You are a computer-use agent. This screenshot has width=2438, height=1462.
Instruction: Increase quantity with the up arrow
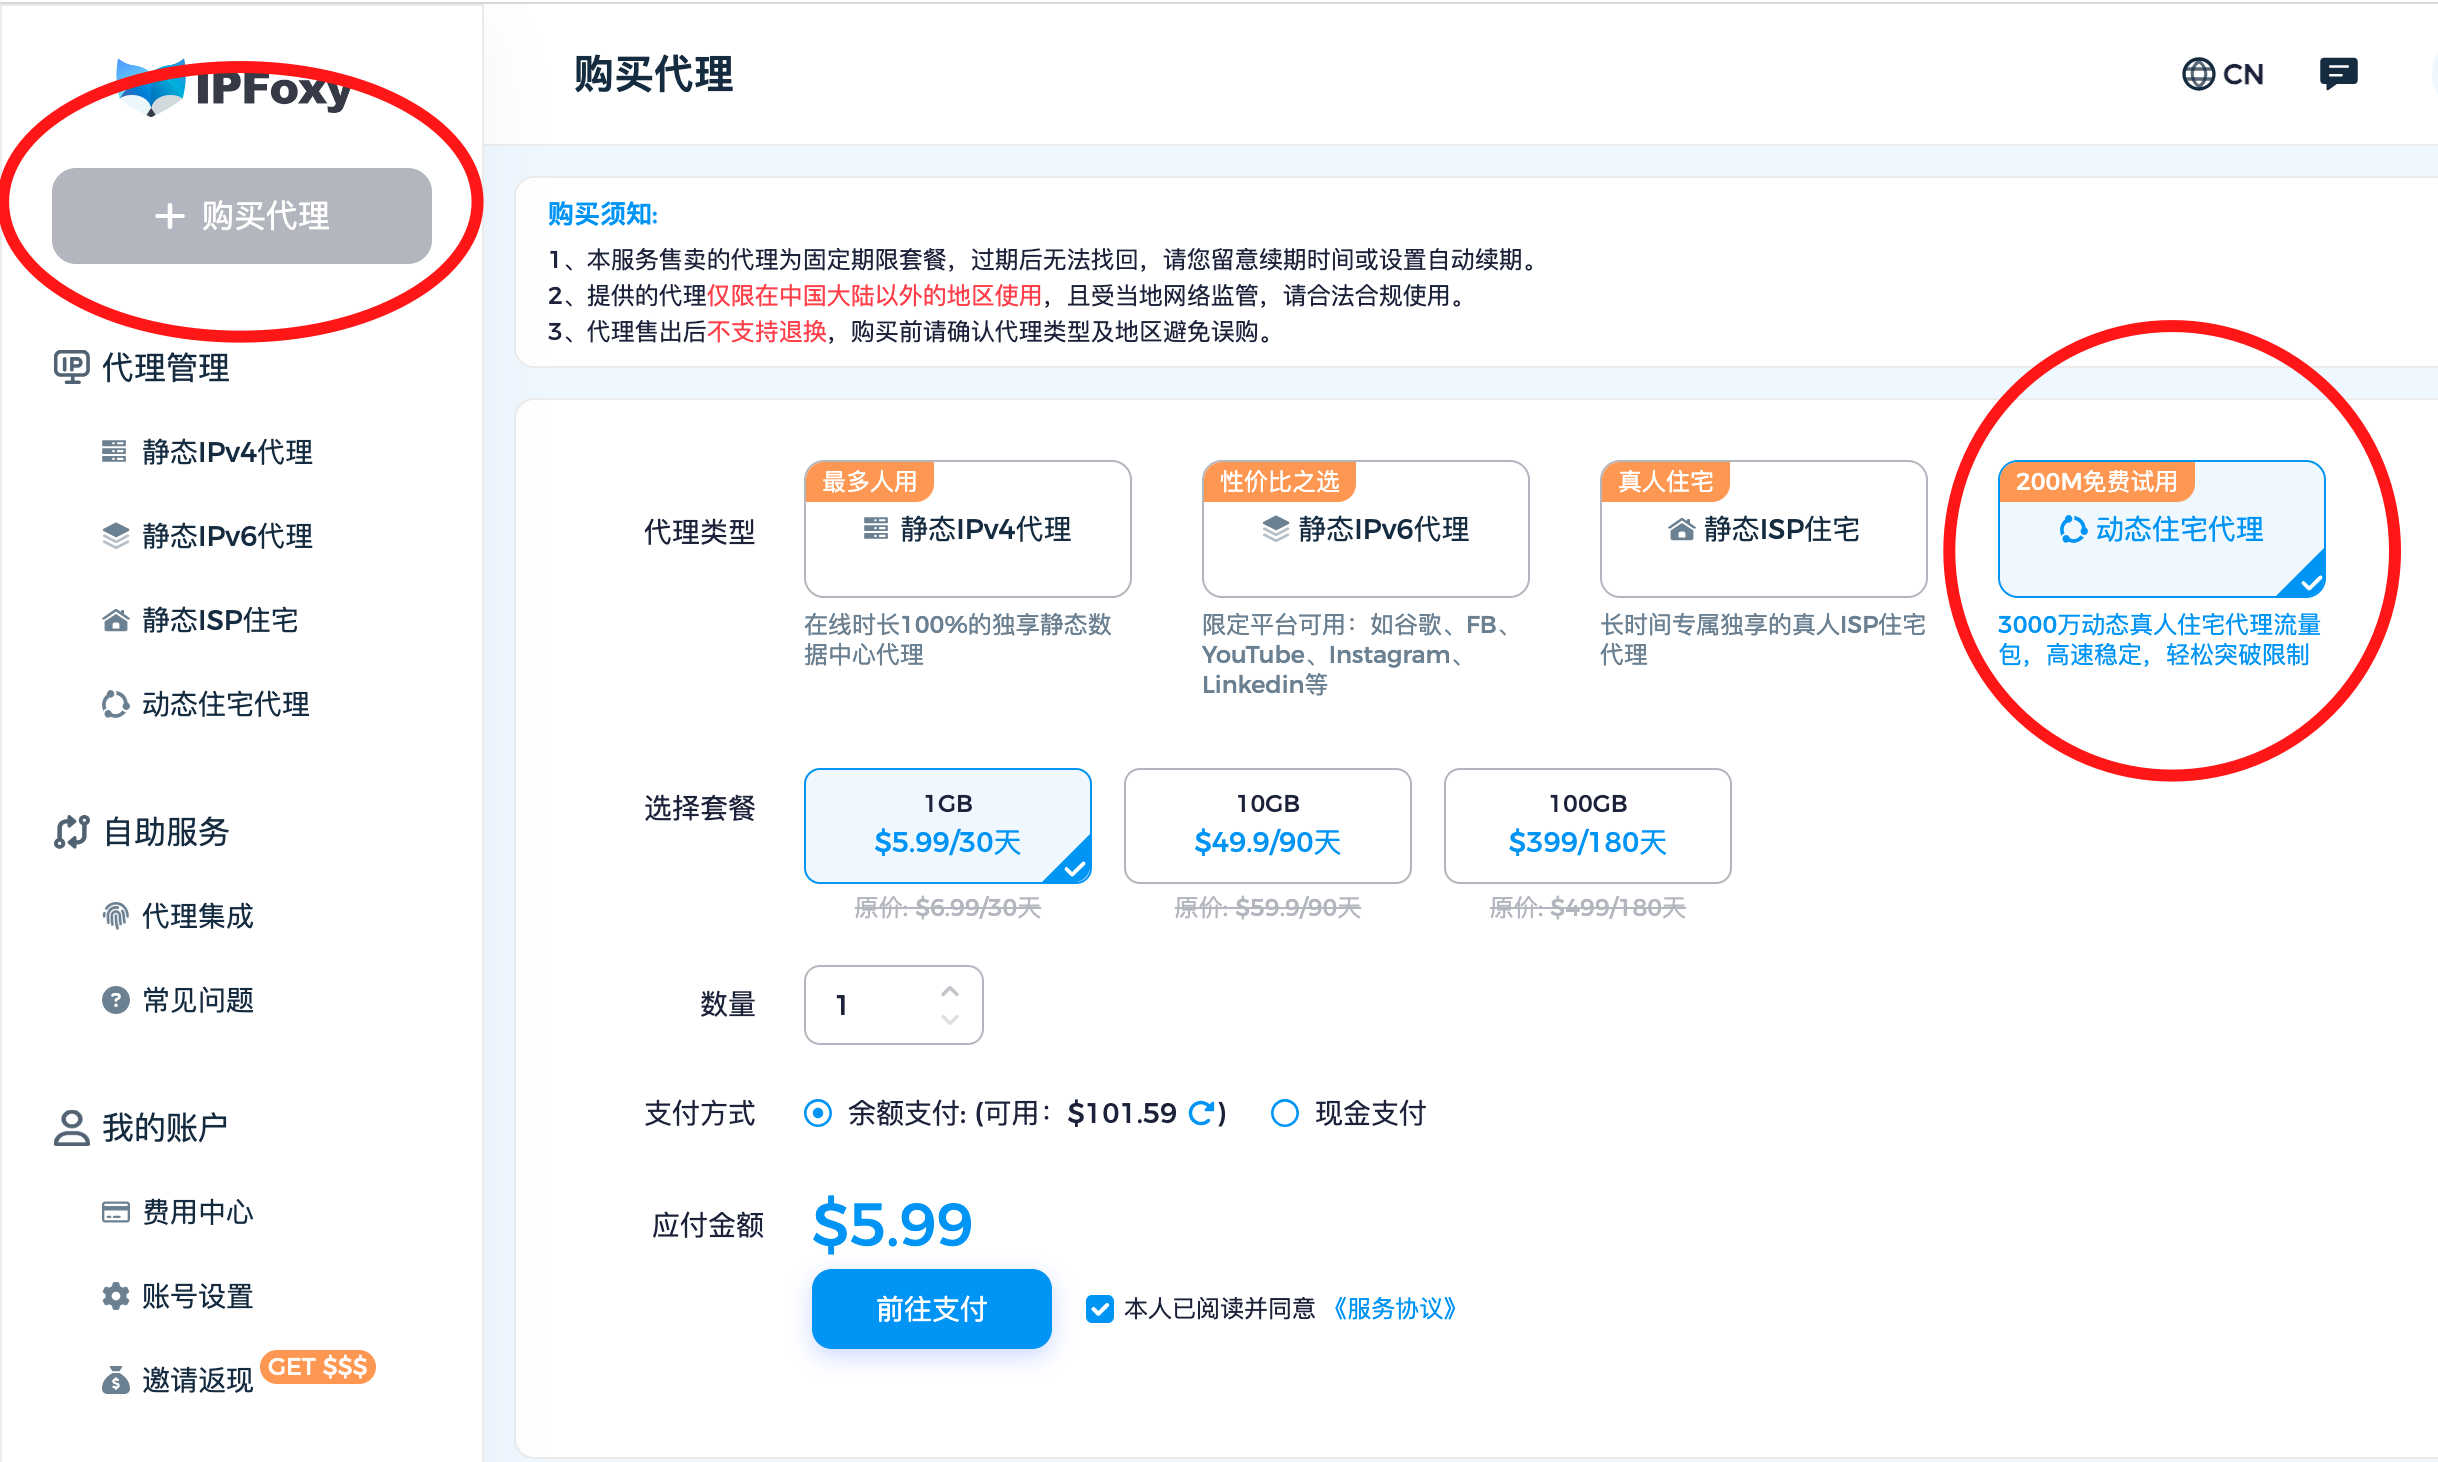(950, 991)
